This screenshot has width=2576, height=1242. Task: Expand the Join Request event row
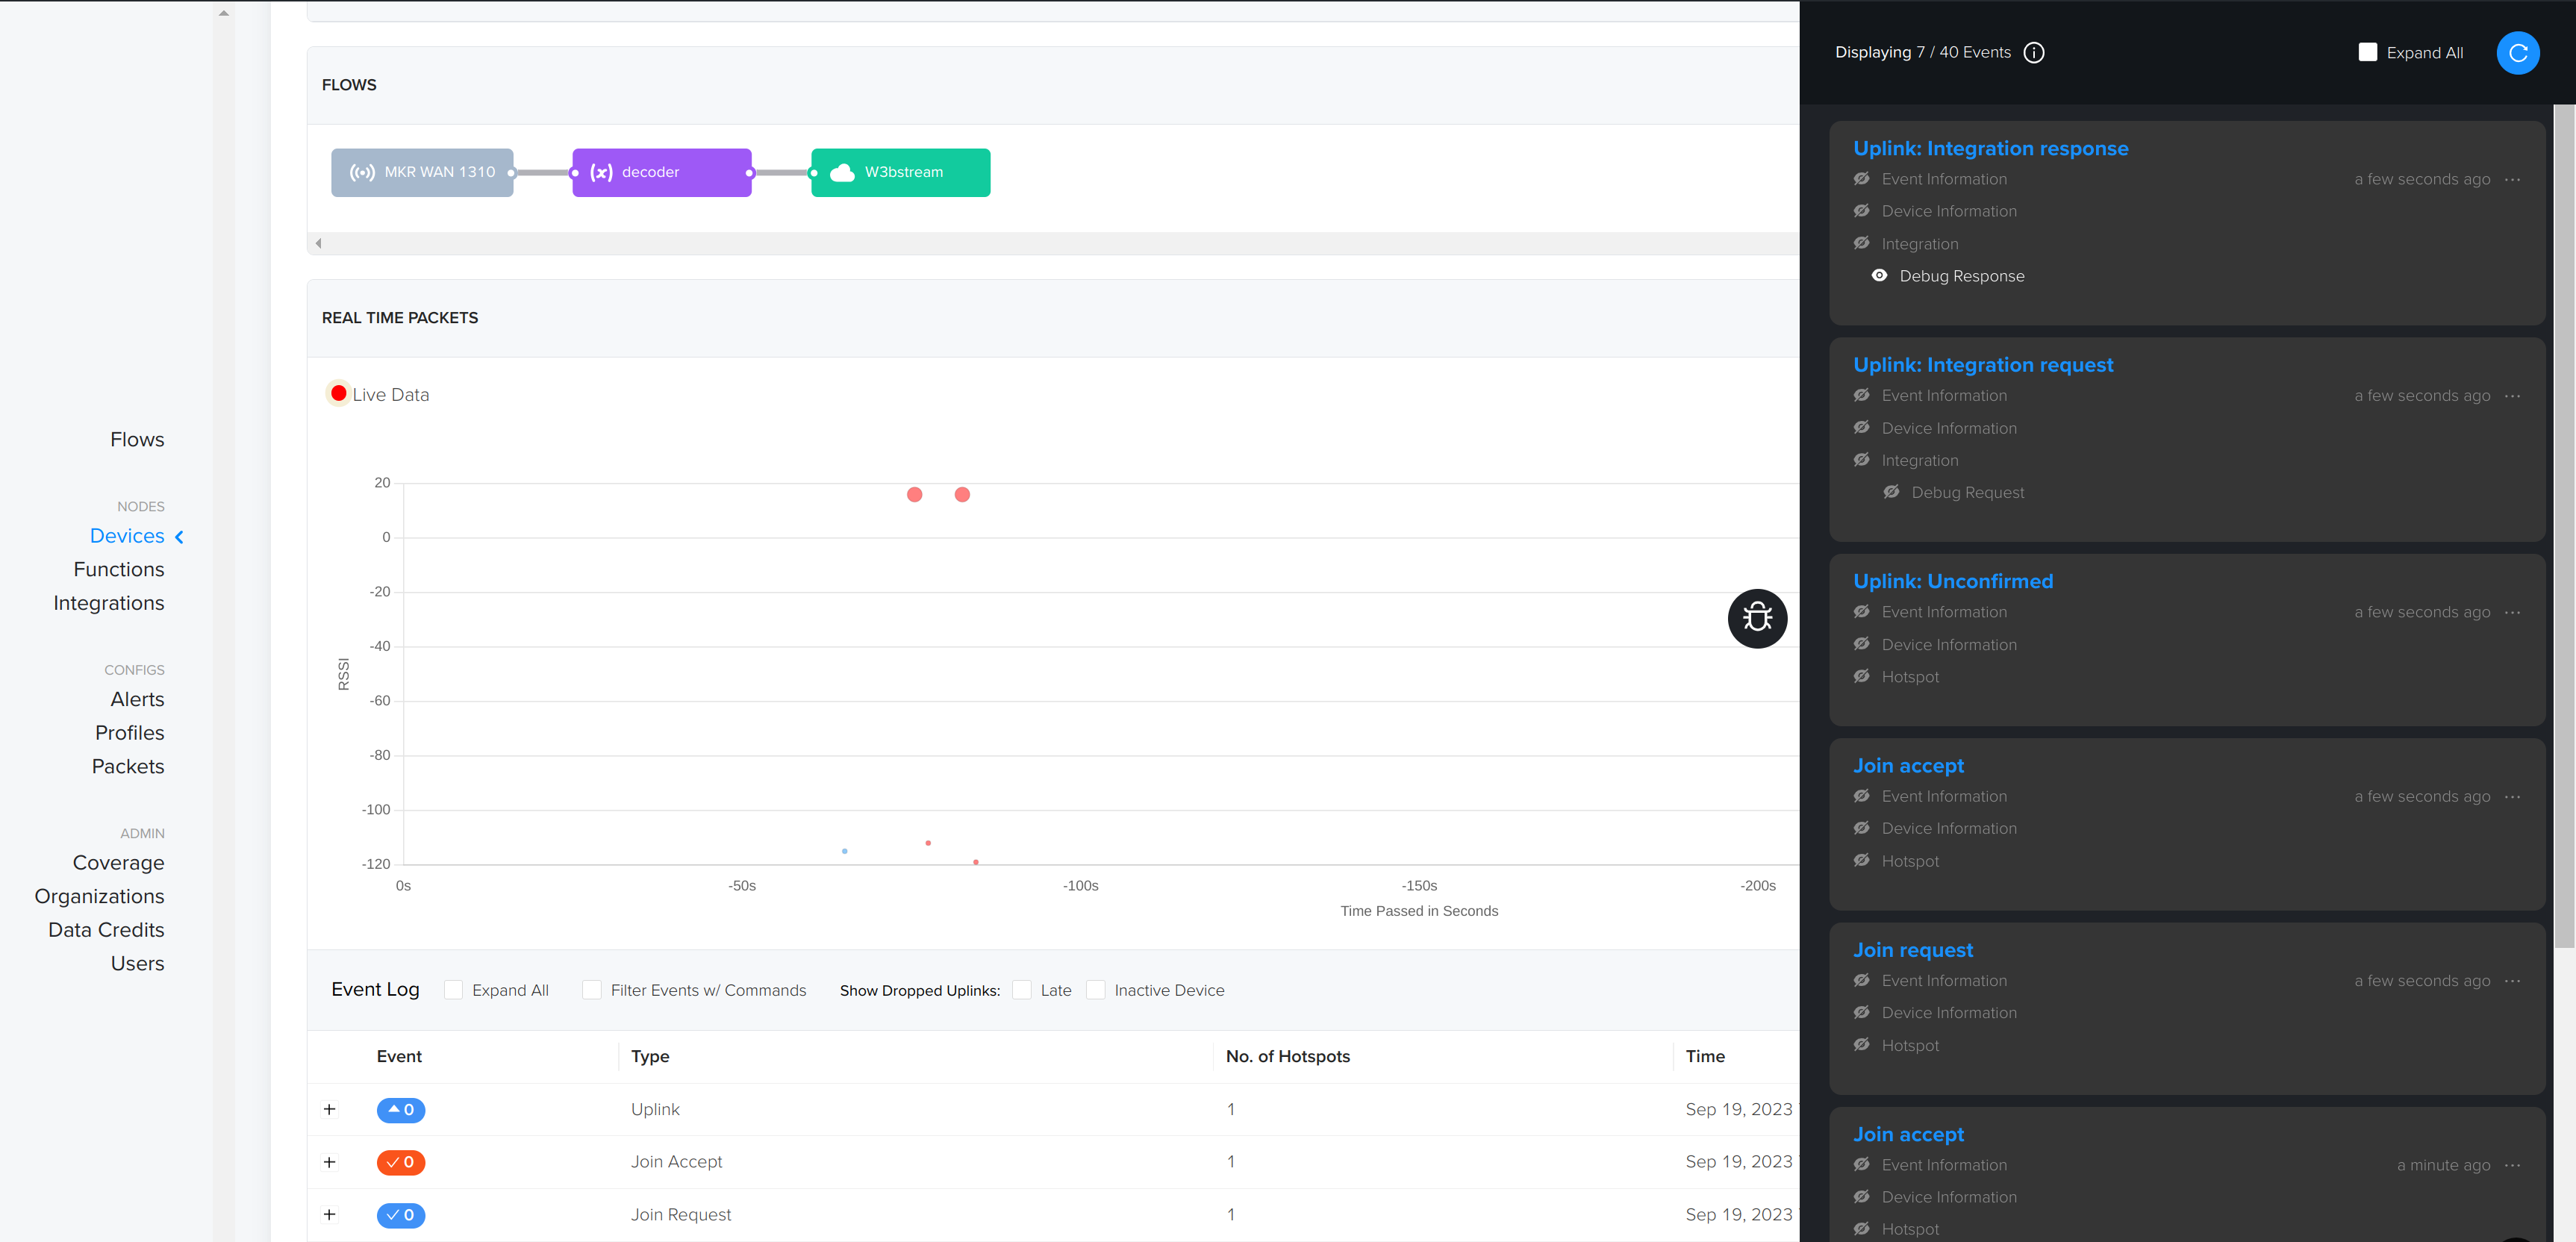coord(329,1215)
